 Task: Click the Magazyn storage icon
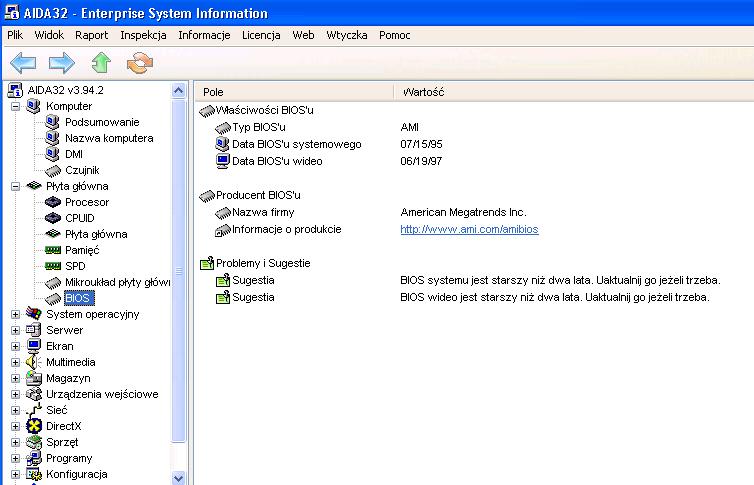click(34, 378)
